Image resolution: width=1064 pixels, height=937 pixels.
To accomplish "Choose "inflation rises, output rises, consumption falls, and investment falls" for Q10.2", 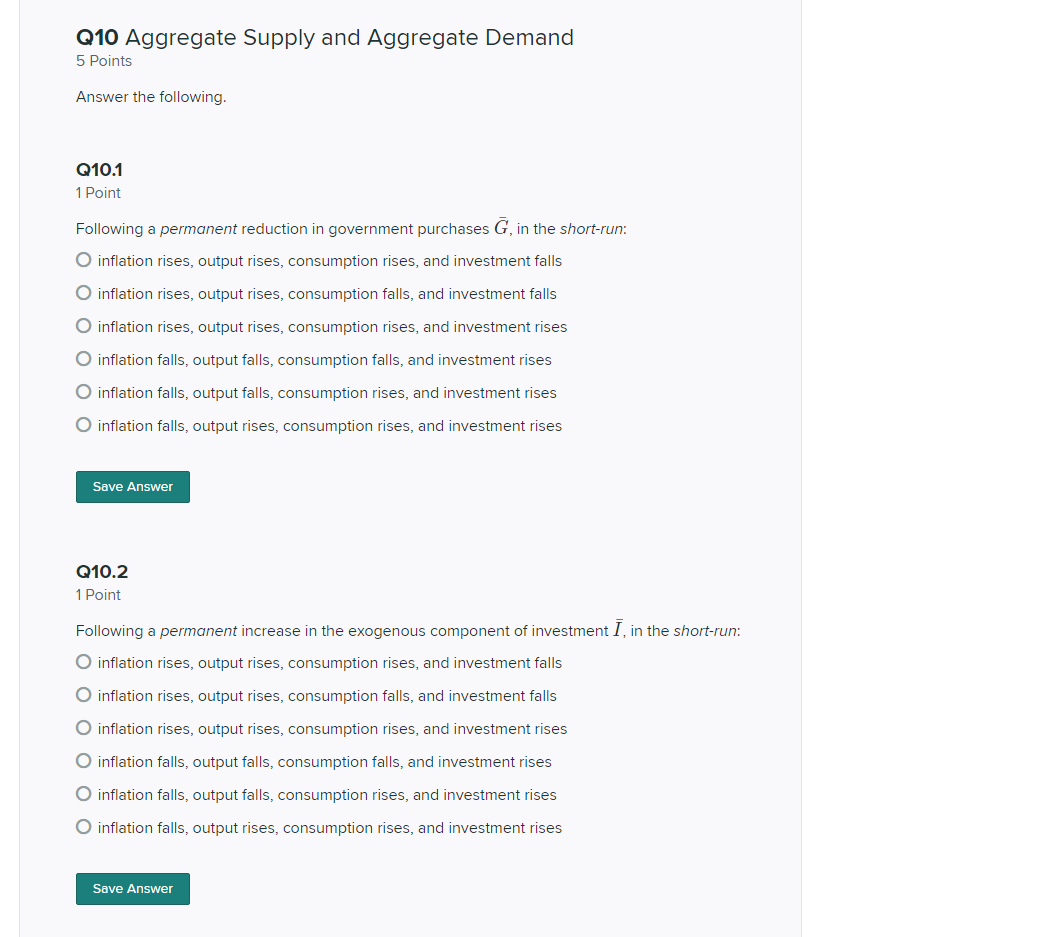I will pyautogui.click(x=84, y=694).
